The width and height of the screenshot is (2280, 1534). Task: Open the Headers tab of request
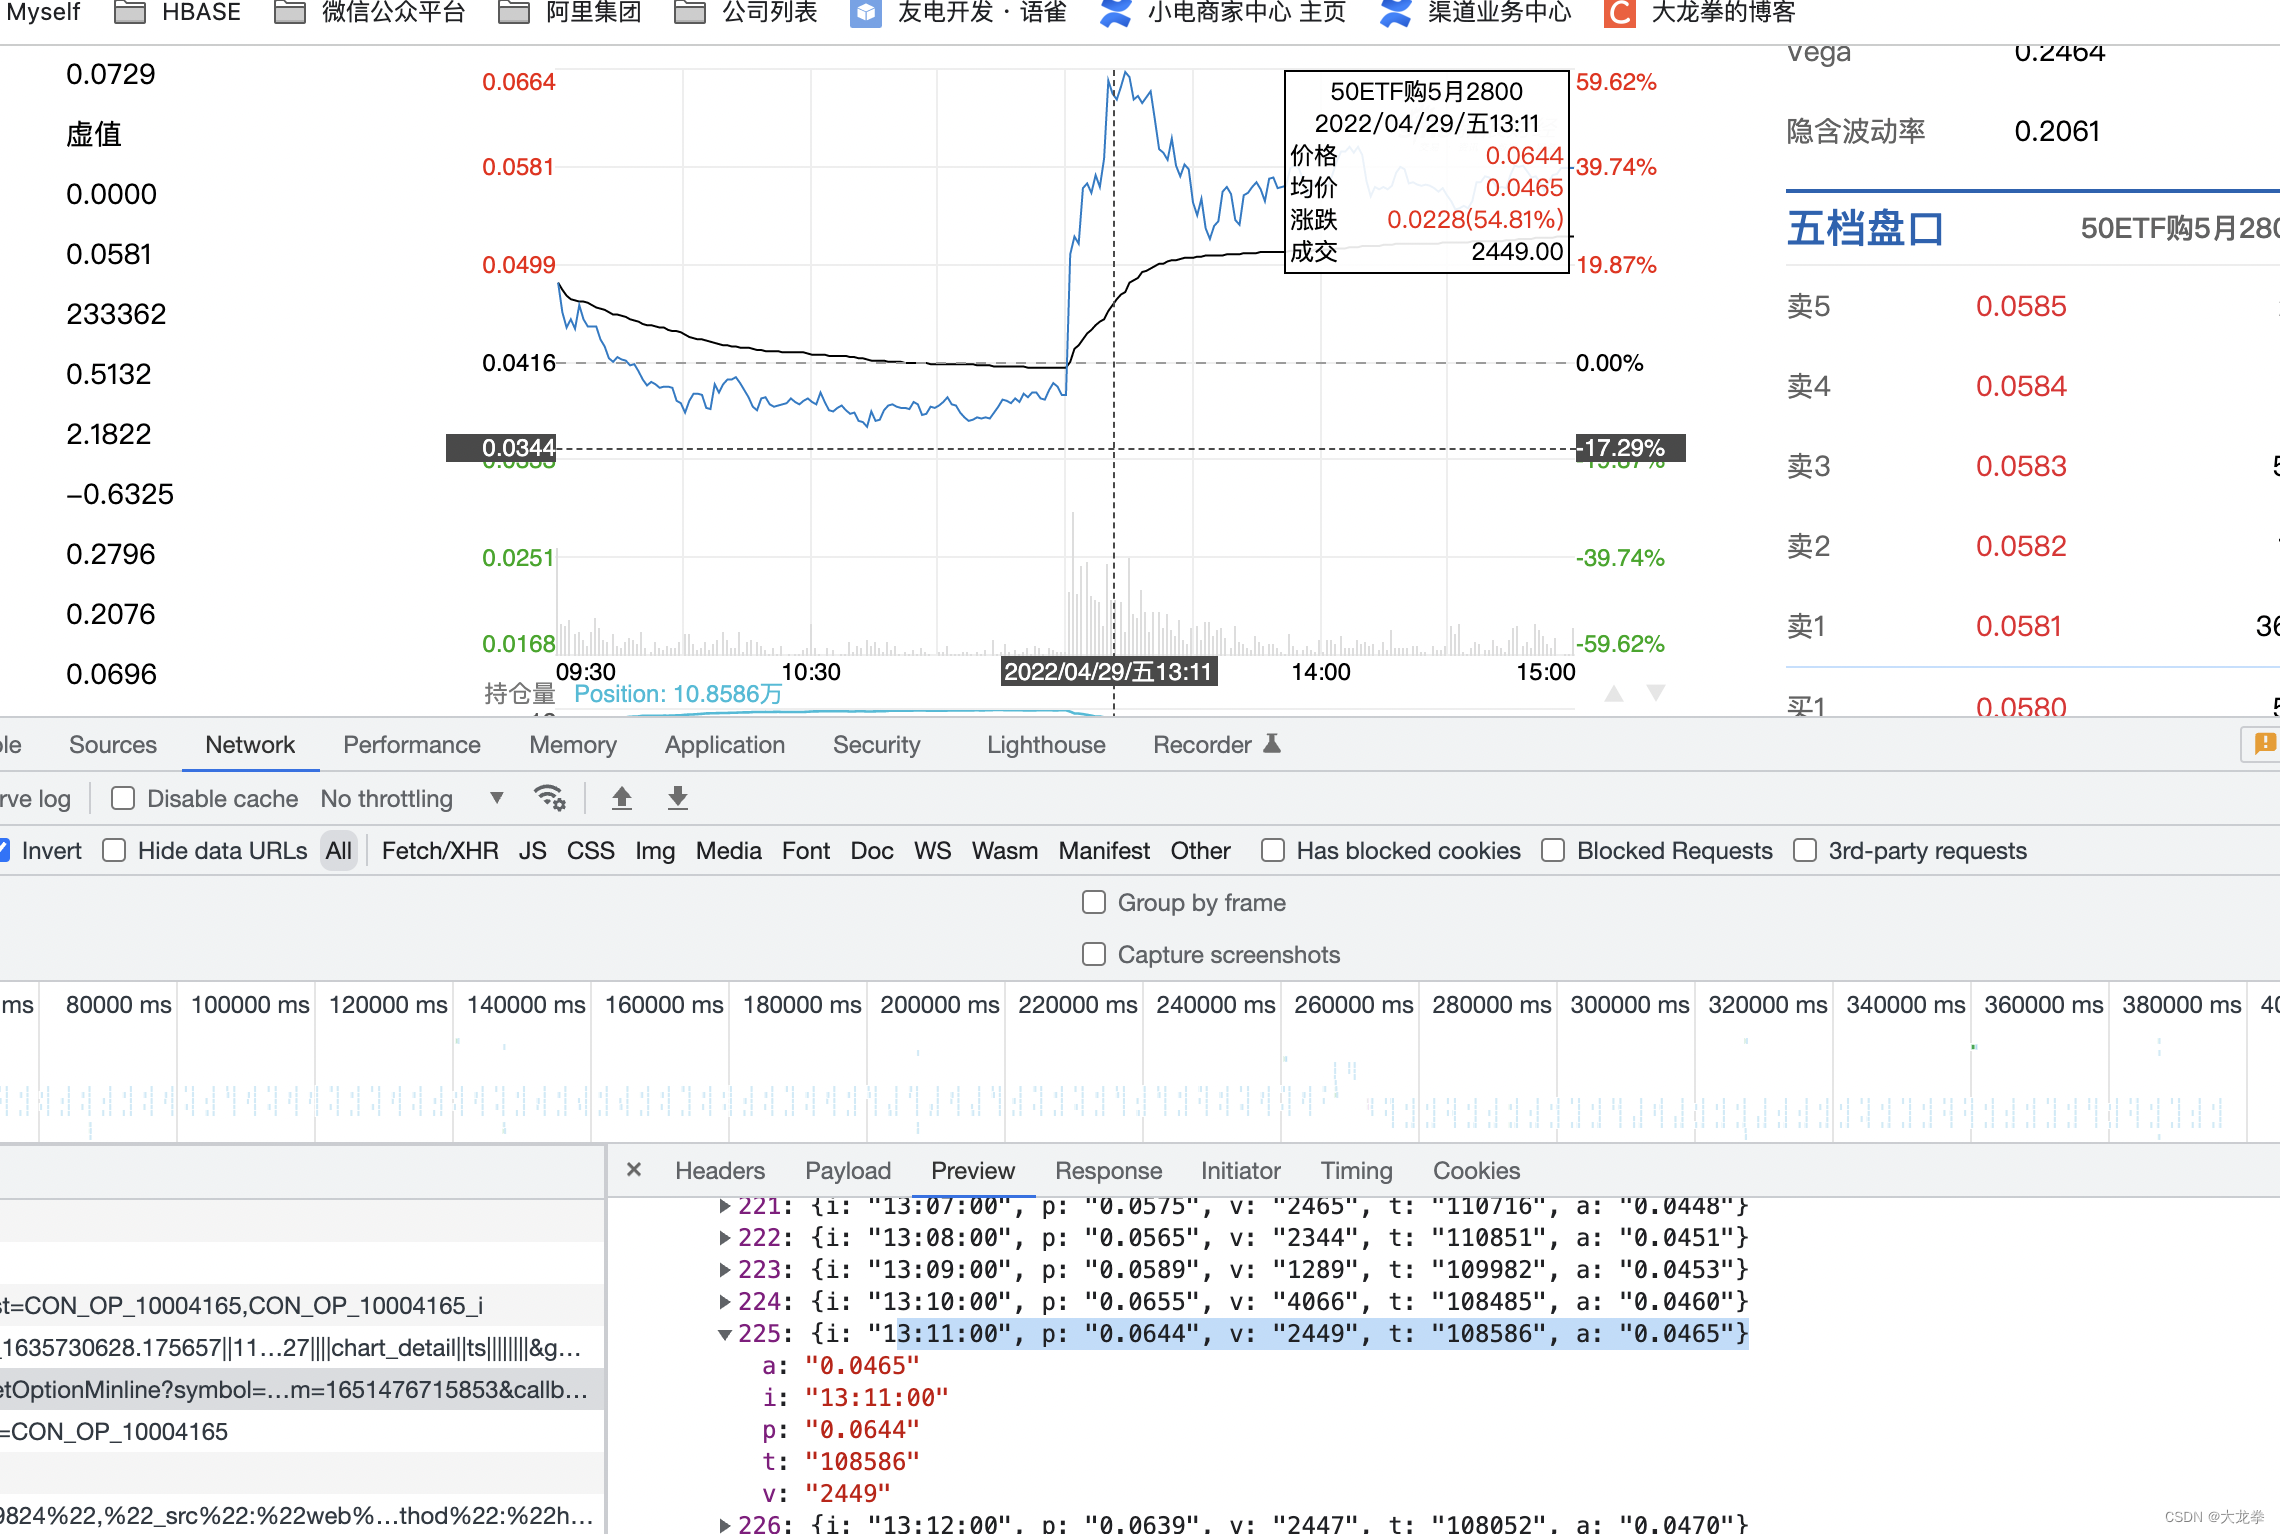720,1170
